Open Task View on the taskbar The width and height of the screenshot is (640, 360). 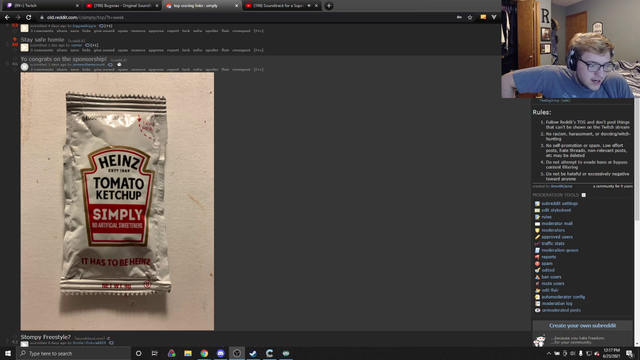[x=155, y=353]
